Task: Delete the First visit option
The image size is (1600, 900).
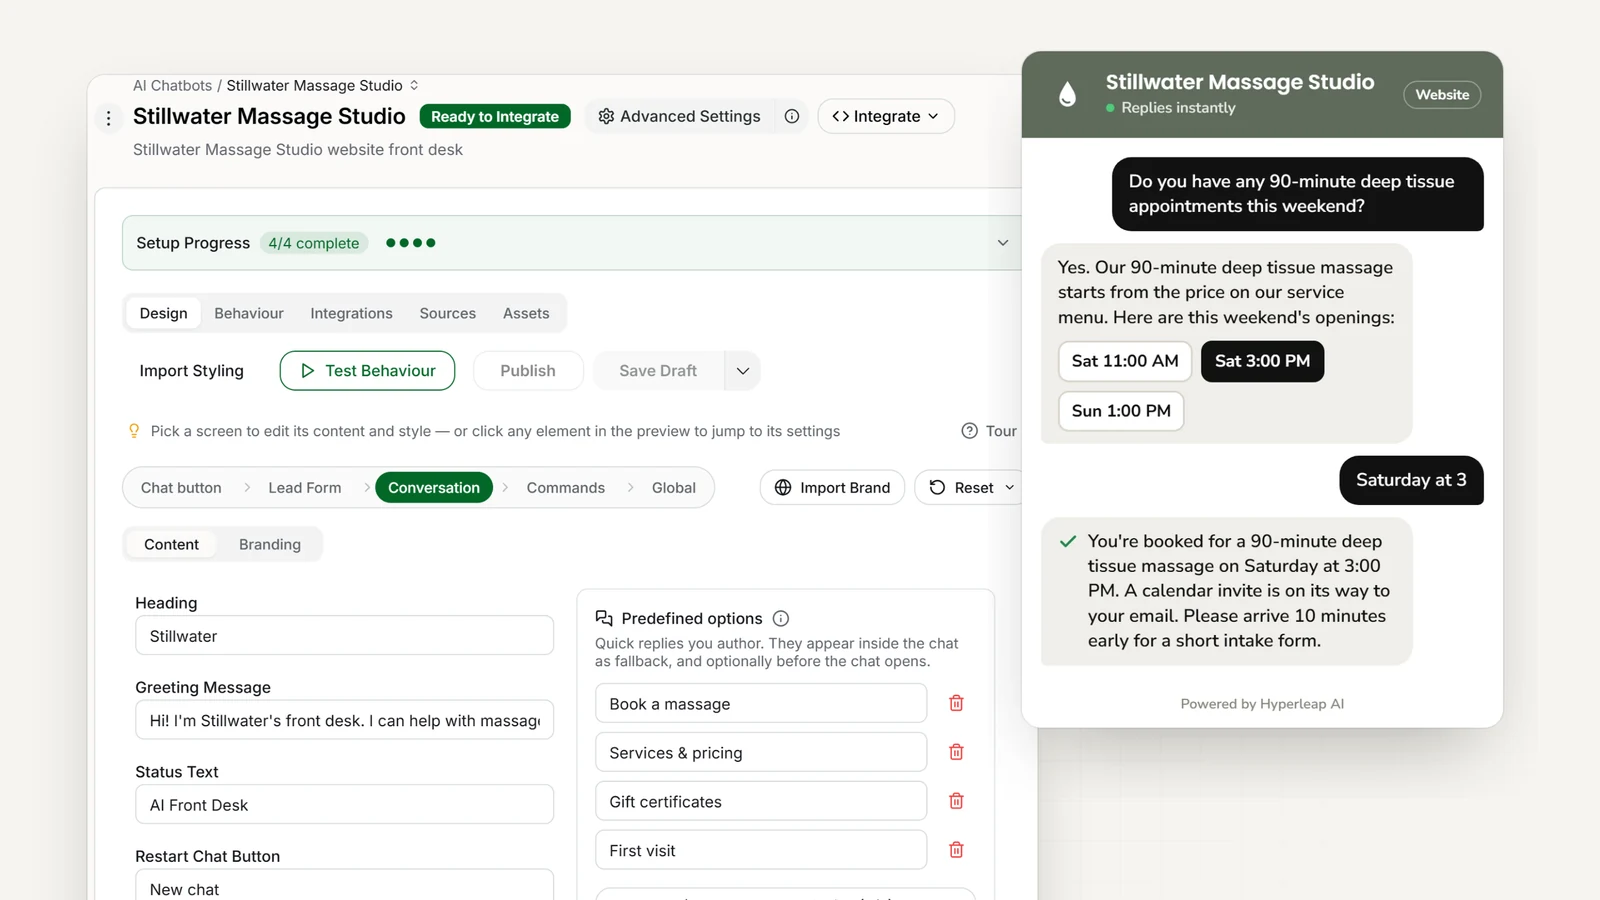Action: [x=956, y=850]
